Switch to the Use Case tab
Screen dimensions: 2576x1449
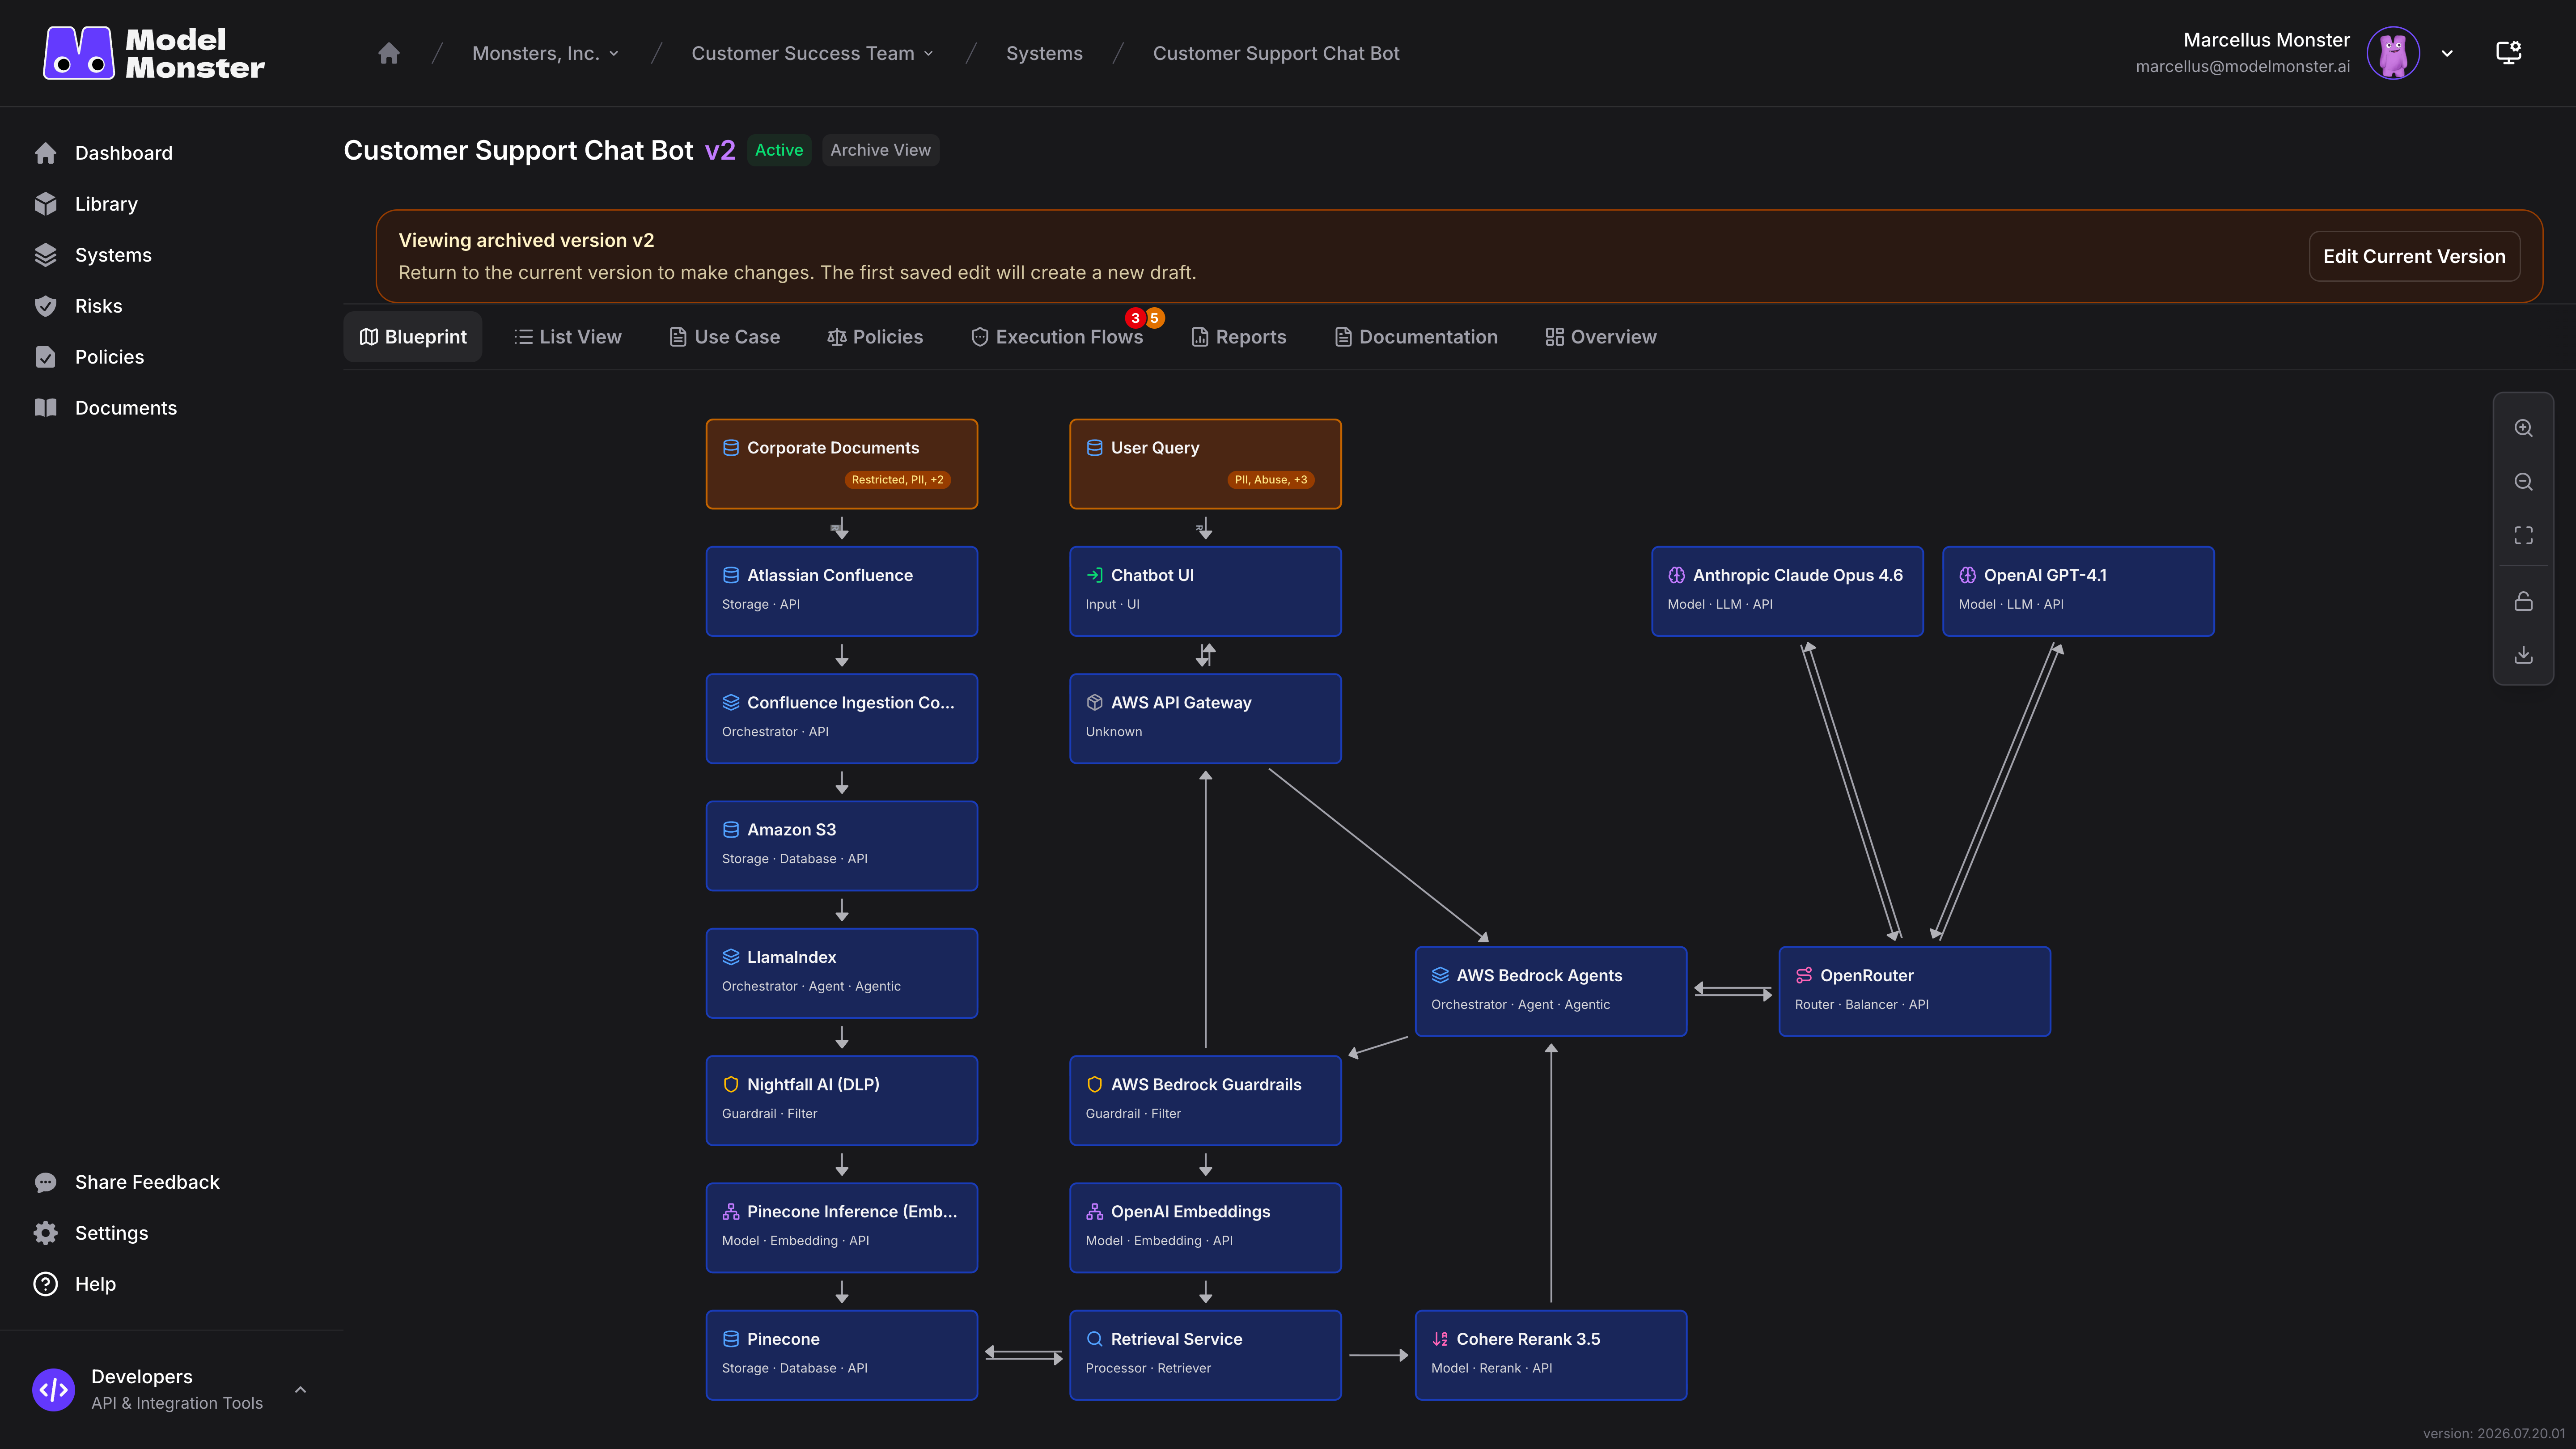click(725, 337)
